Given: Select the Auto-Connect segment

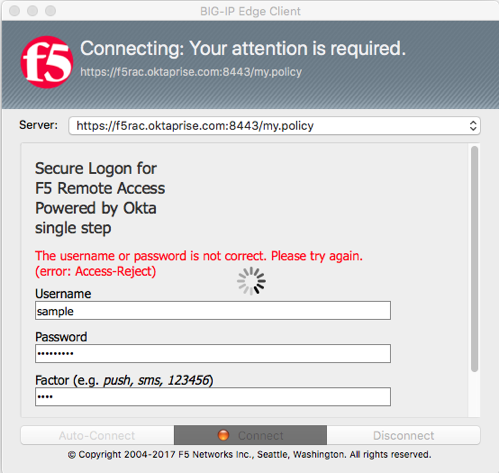Looking at the screenshot, I should pyautogui.click(x=97, y=435).
